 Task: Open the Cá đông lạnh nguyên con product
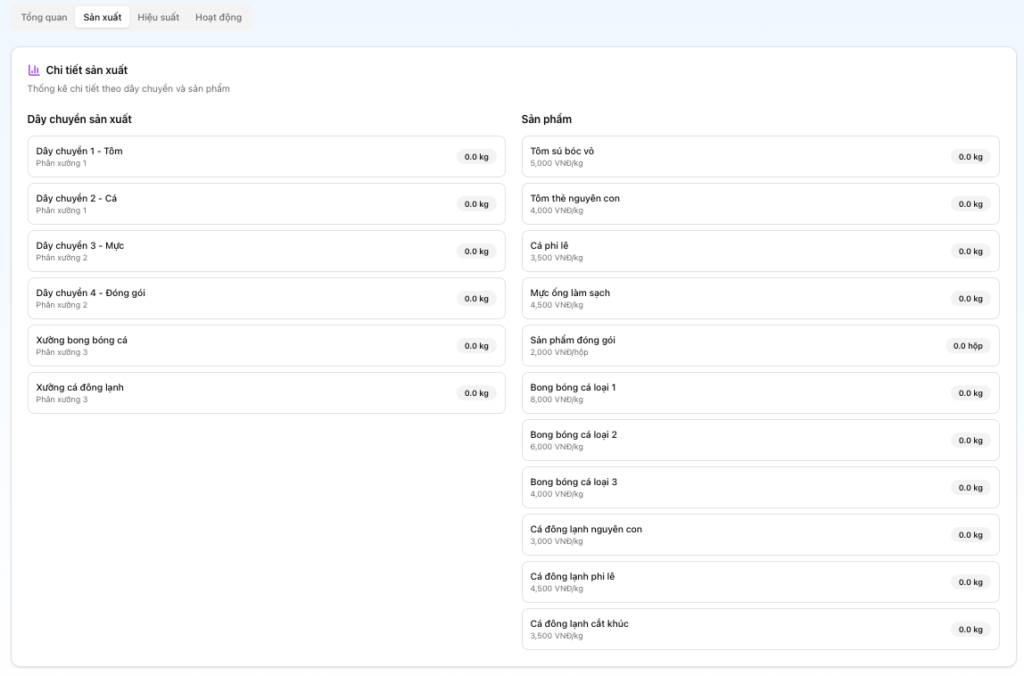(x=760, y=535)
